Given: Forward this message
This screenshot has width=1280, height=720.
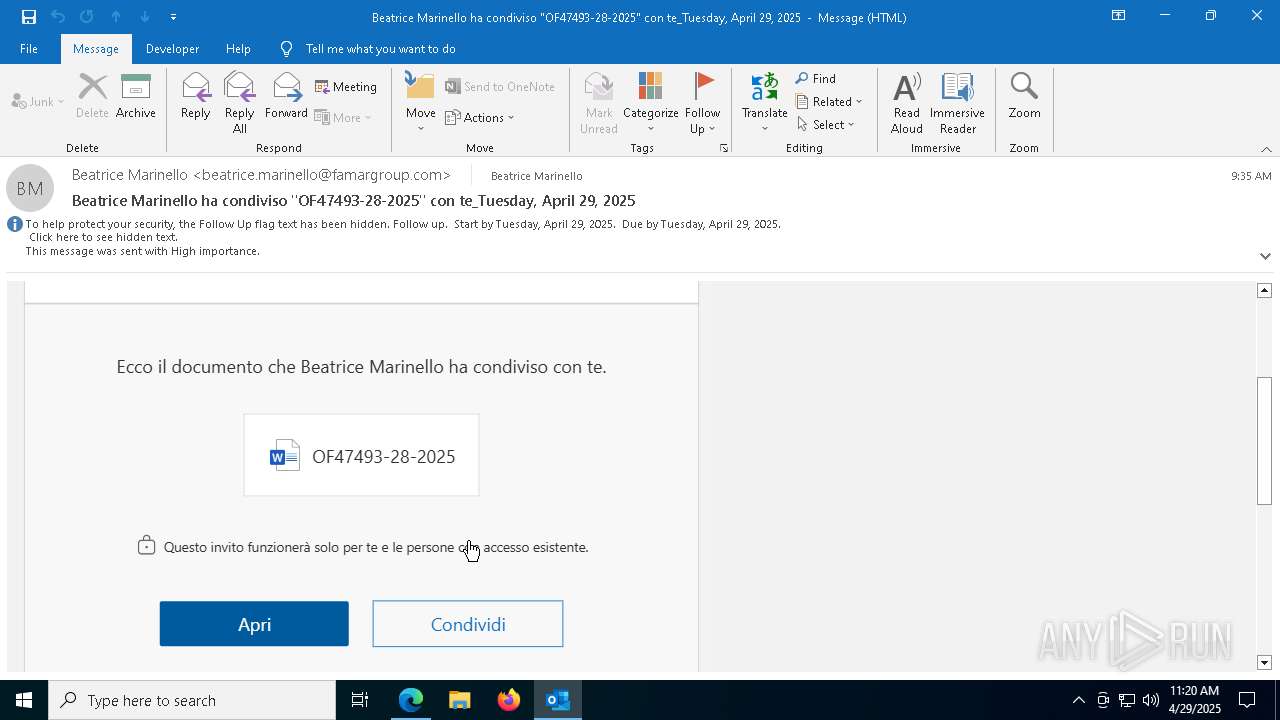Looking at the screenshot, I should [287, 97].
